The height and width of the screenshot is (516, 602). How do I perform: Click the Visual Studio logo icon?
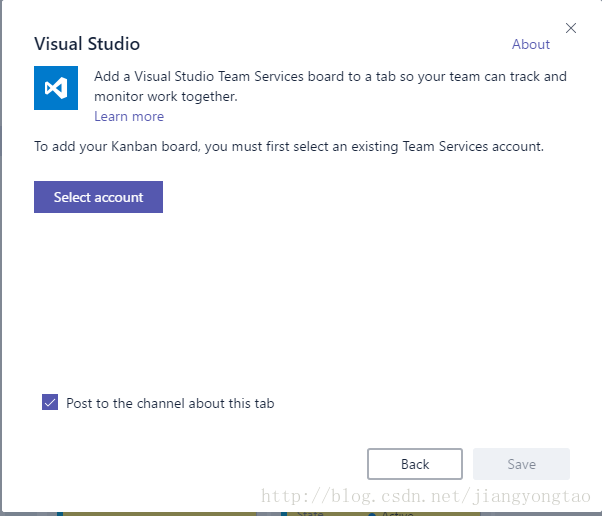coord(56,88)
